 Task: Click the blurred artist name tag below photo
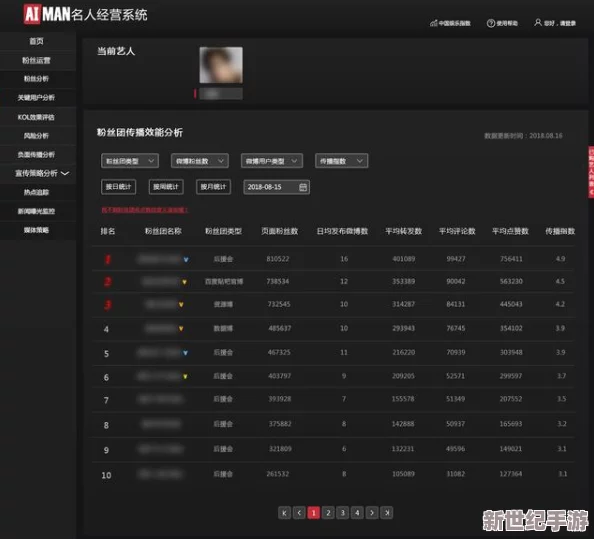(x=221, y=94)
